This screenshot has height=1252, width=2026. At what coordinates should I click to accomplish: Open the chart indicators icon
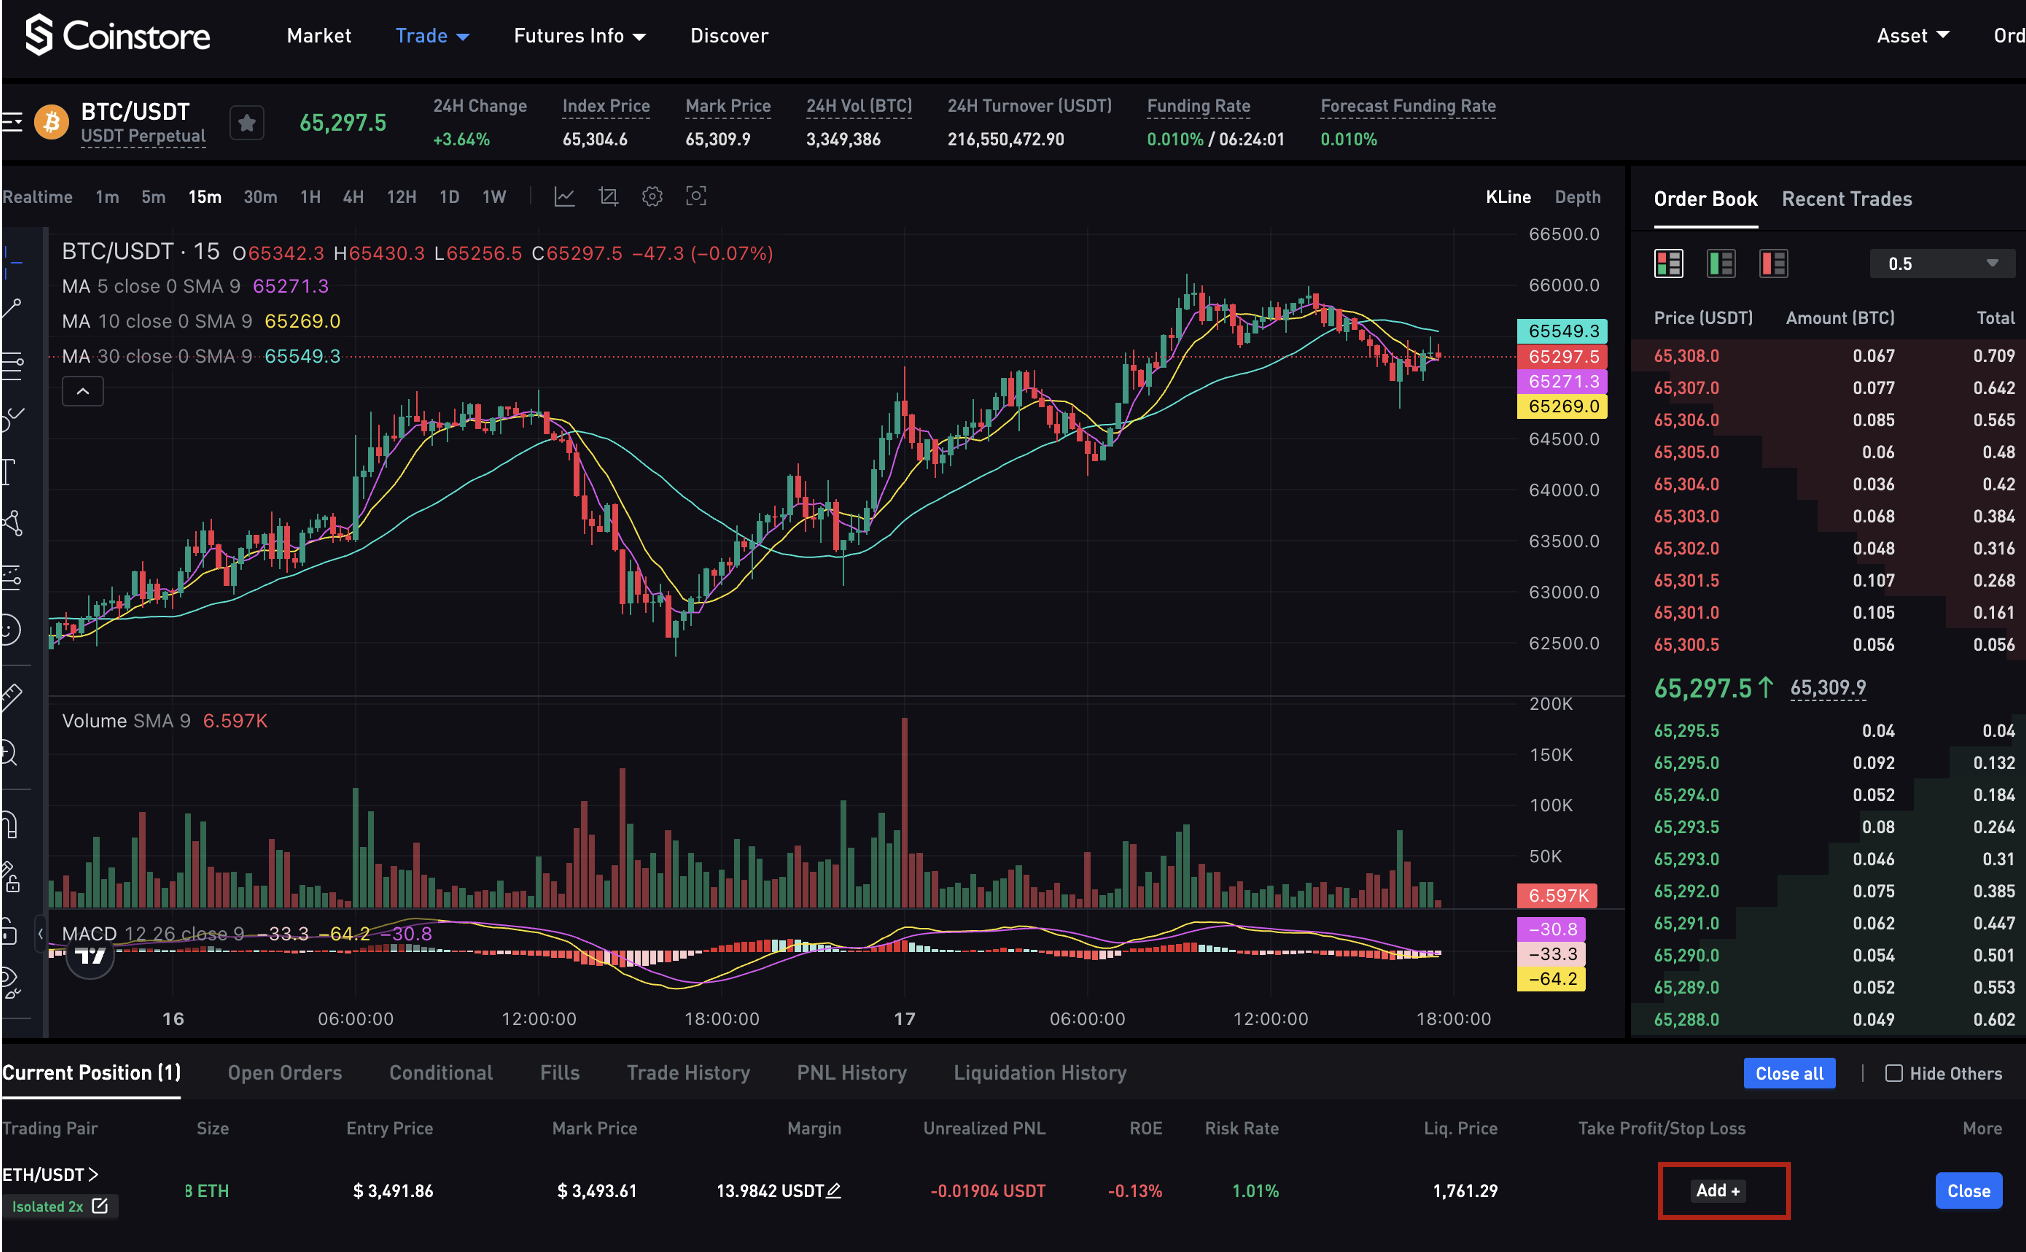[x=564, y=197]
